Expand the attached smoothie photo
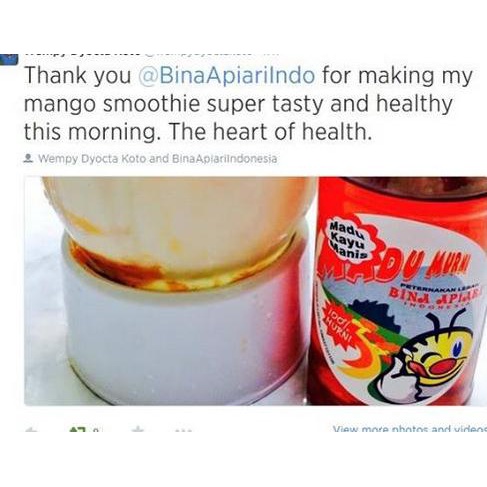Screen dimensions: 487x487 tap(256, 291)
